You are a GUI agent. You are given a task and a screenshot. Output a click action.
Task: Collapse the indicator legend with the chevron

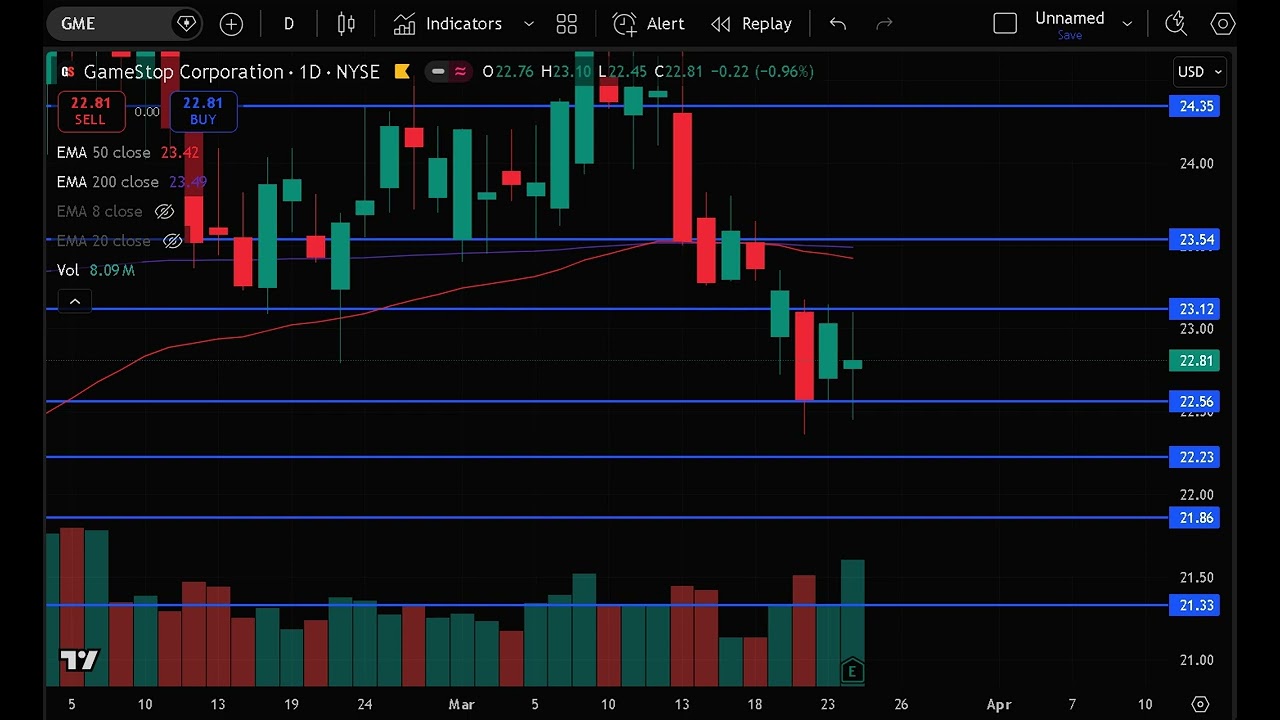tap(75, 300)
